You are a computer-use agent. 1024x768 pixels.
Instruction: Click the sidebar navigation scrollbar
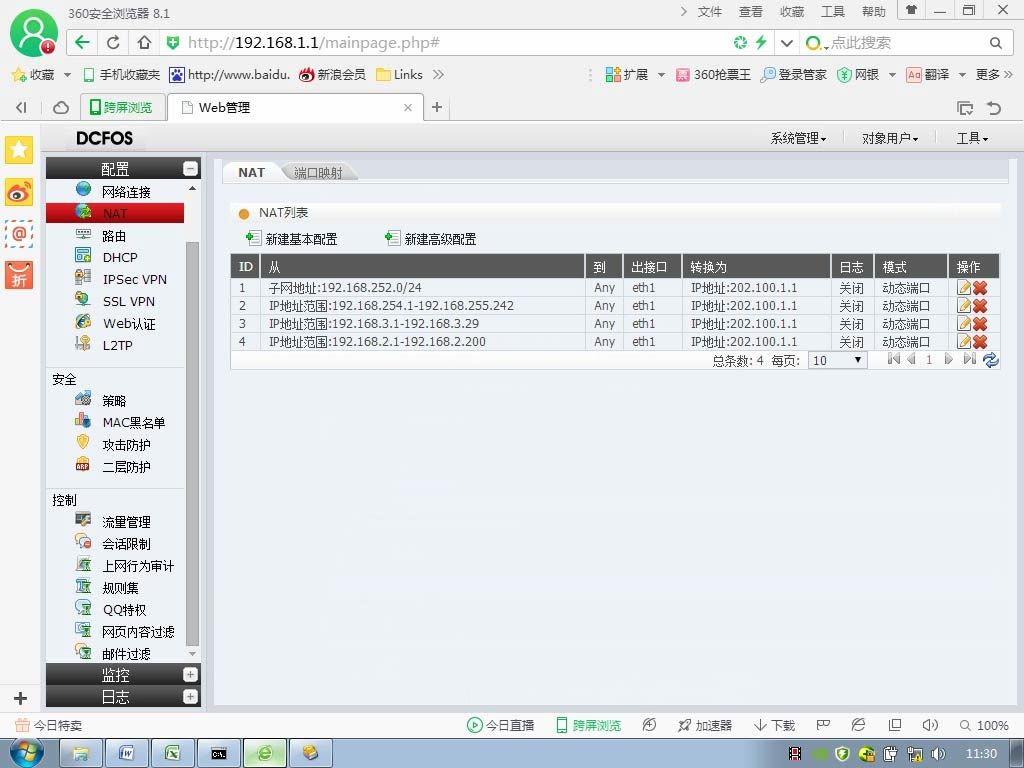pos(192,443)
